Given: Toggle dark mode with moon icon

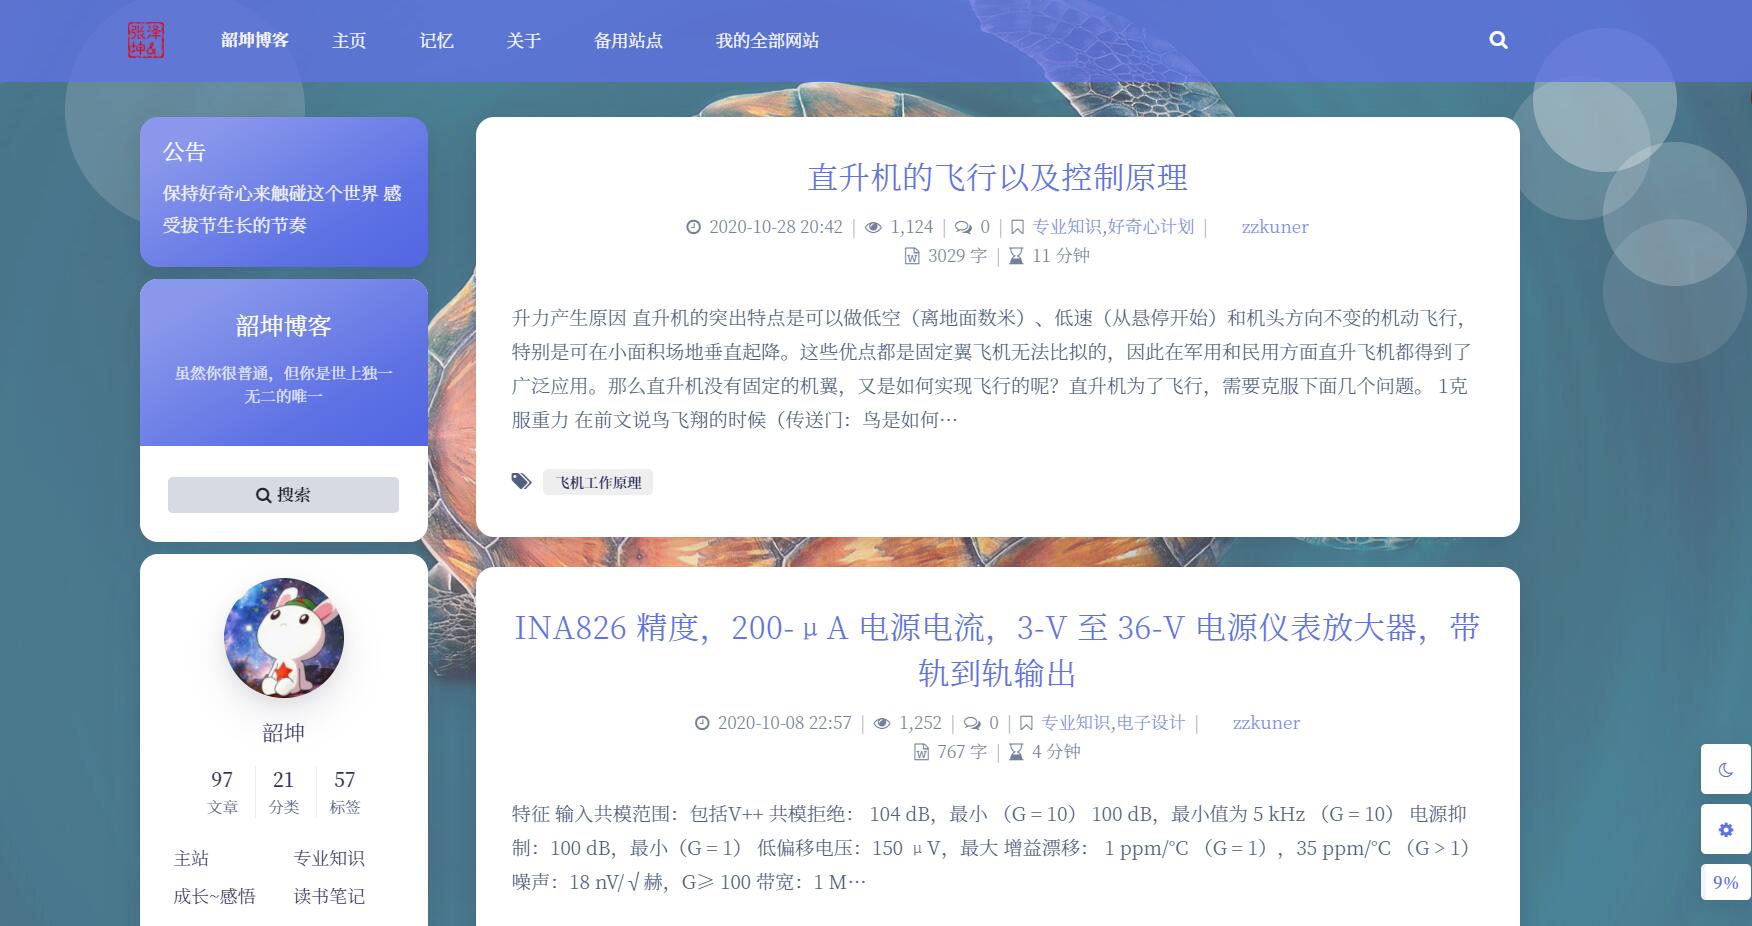Looking at the screenshot, I should pyautogui.click(x=1725, y=769).
